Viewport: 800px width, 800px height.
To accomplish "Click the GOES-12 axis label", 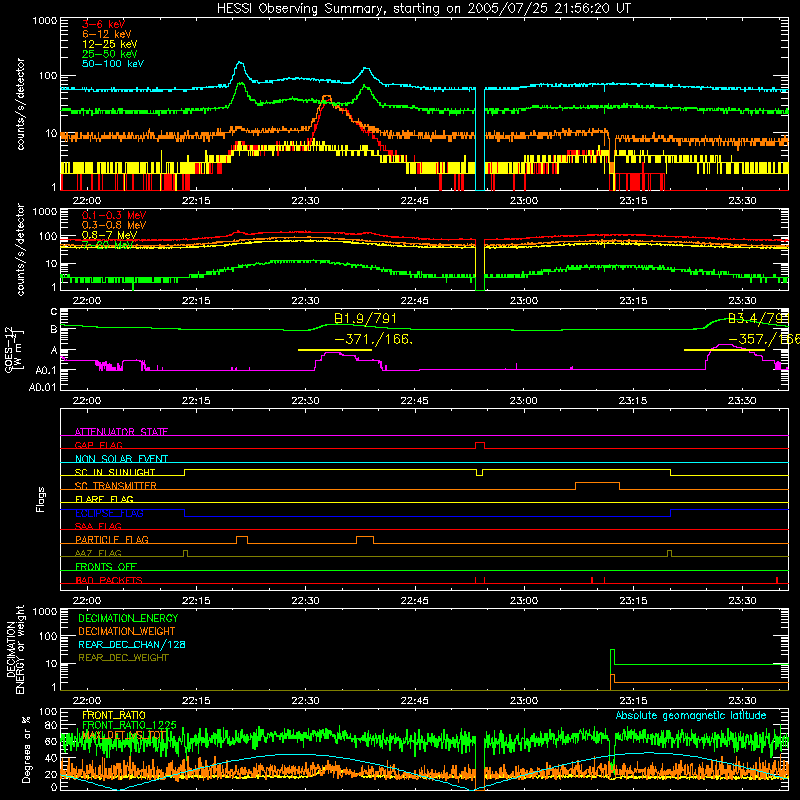I will 12,350.
